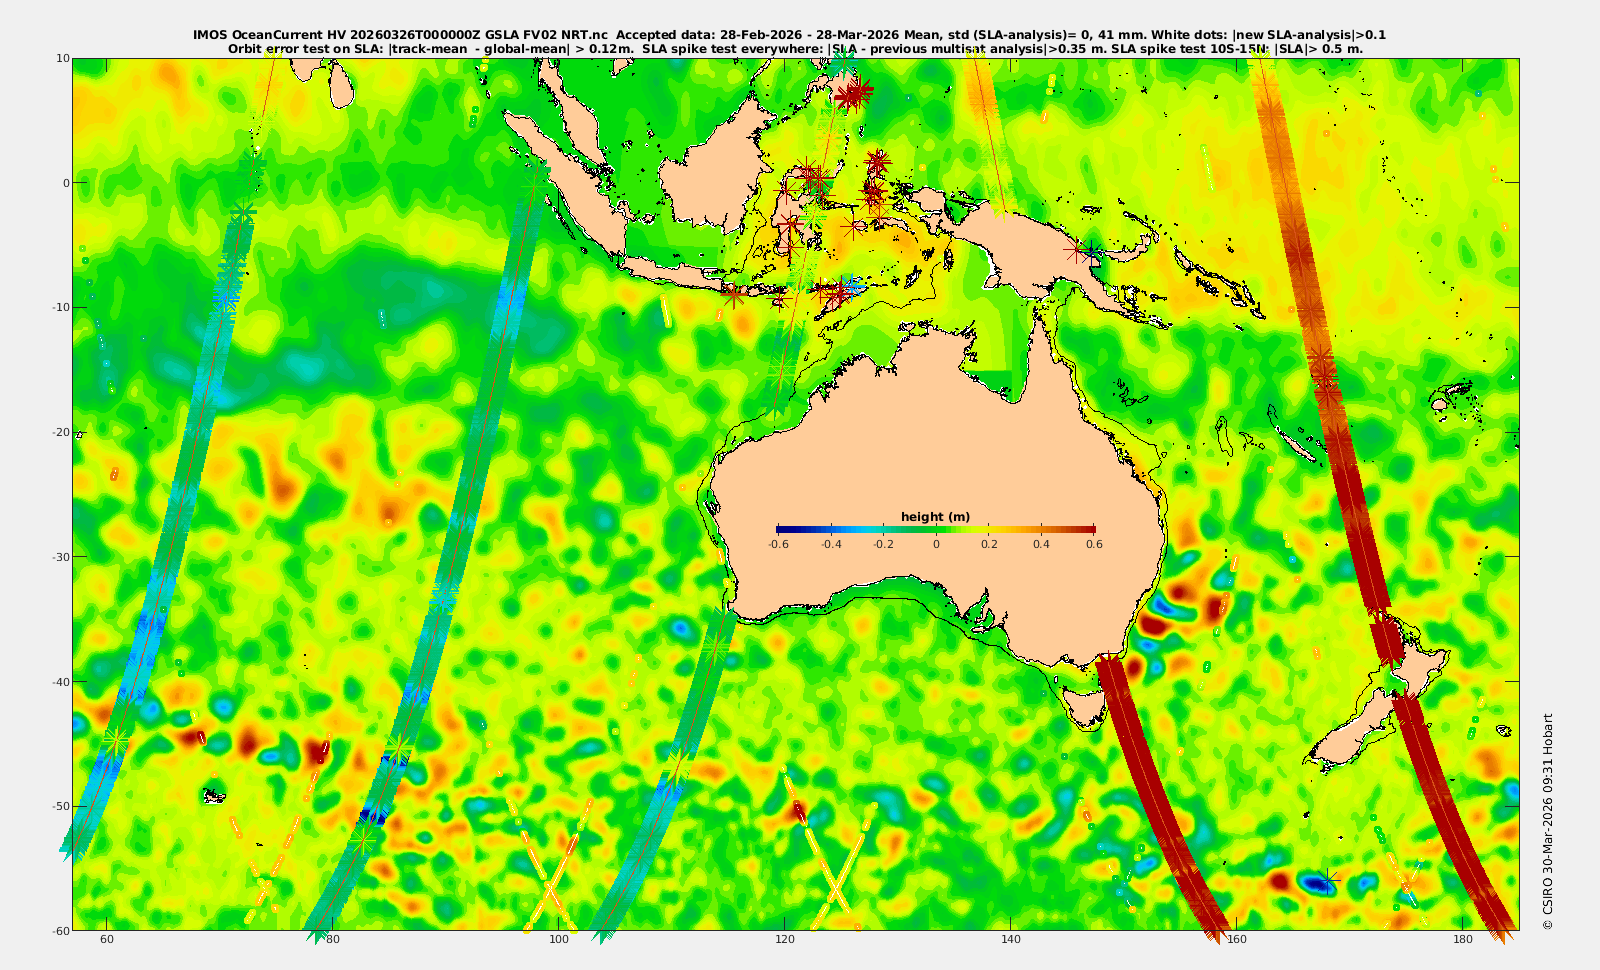The width and height of the screenshot is (1600, 970).
Task: Click the red asterisk south of Java near 115E
Action: 733,294
